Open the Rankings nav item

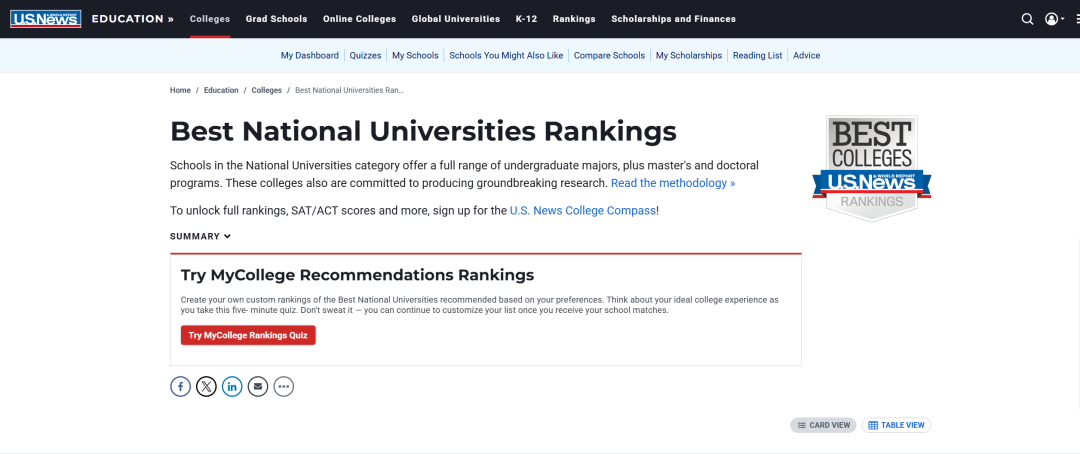[574, 19]
